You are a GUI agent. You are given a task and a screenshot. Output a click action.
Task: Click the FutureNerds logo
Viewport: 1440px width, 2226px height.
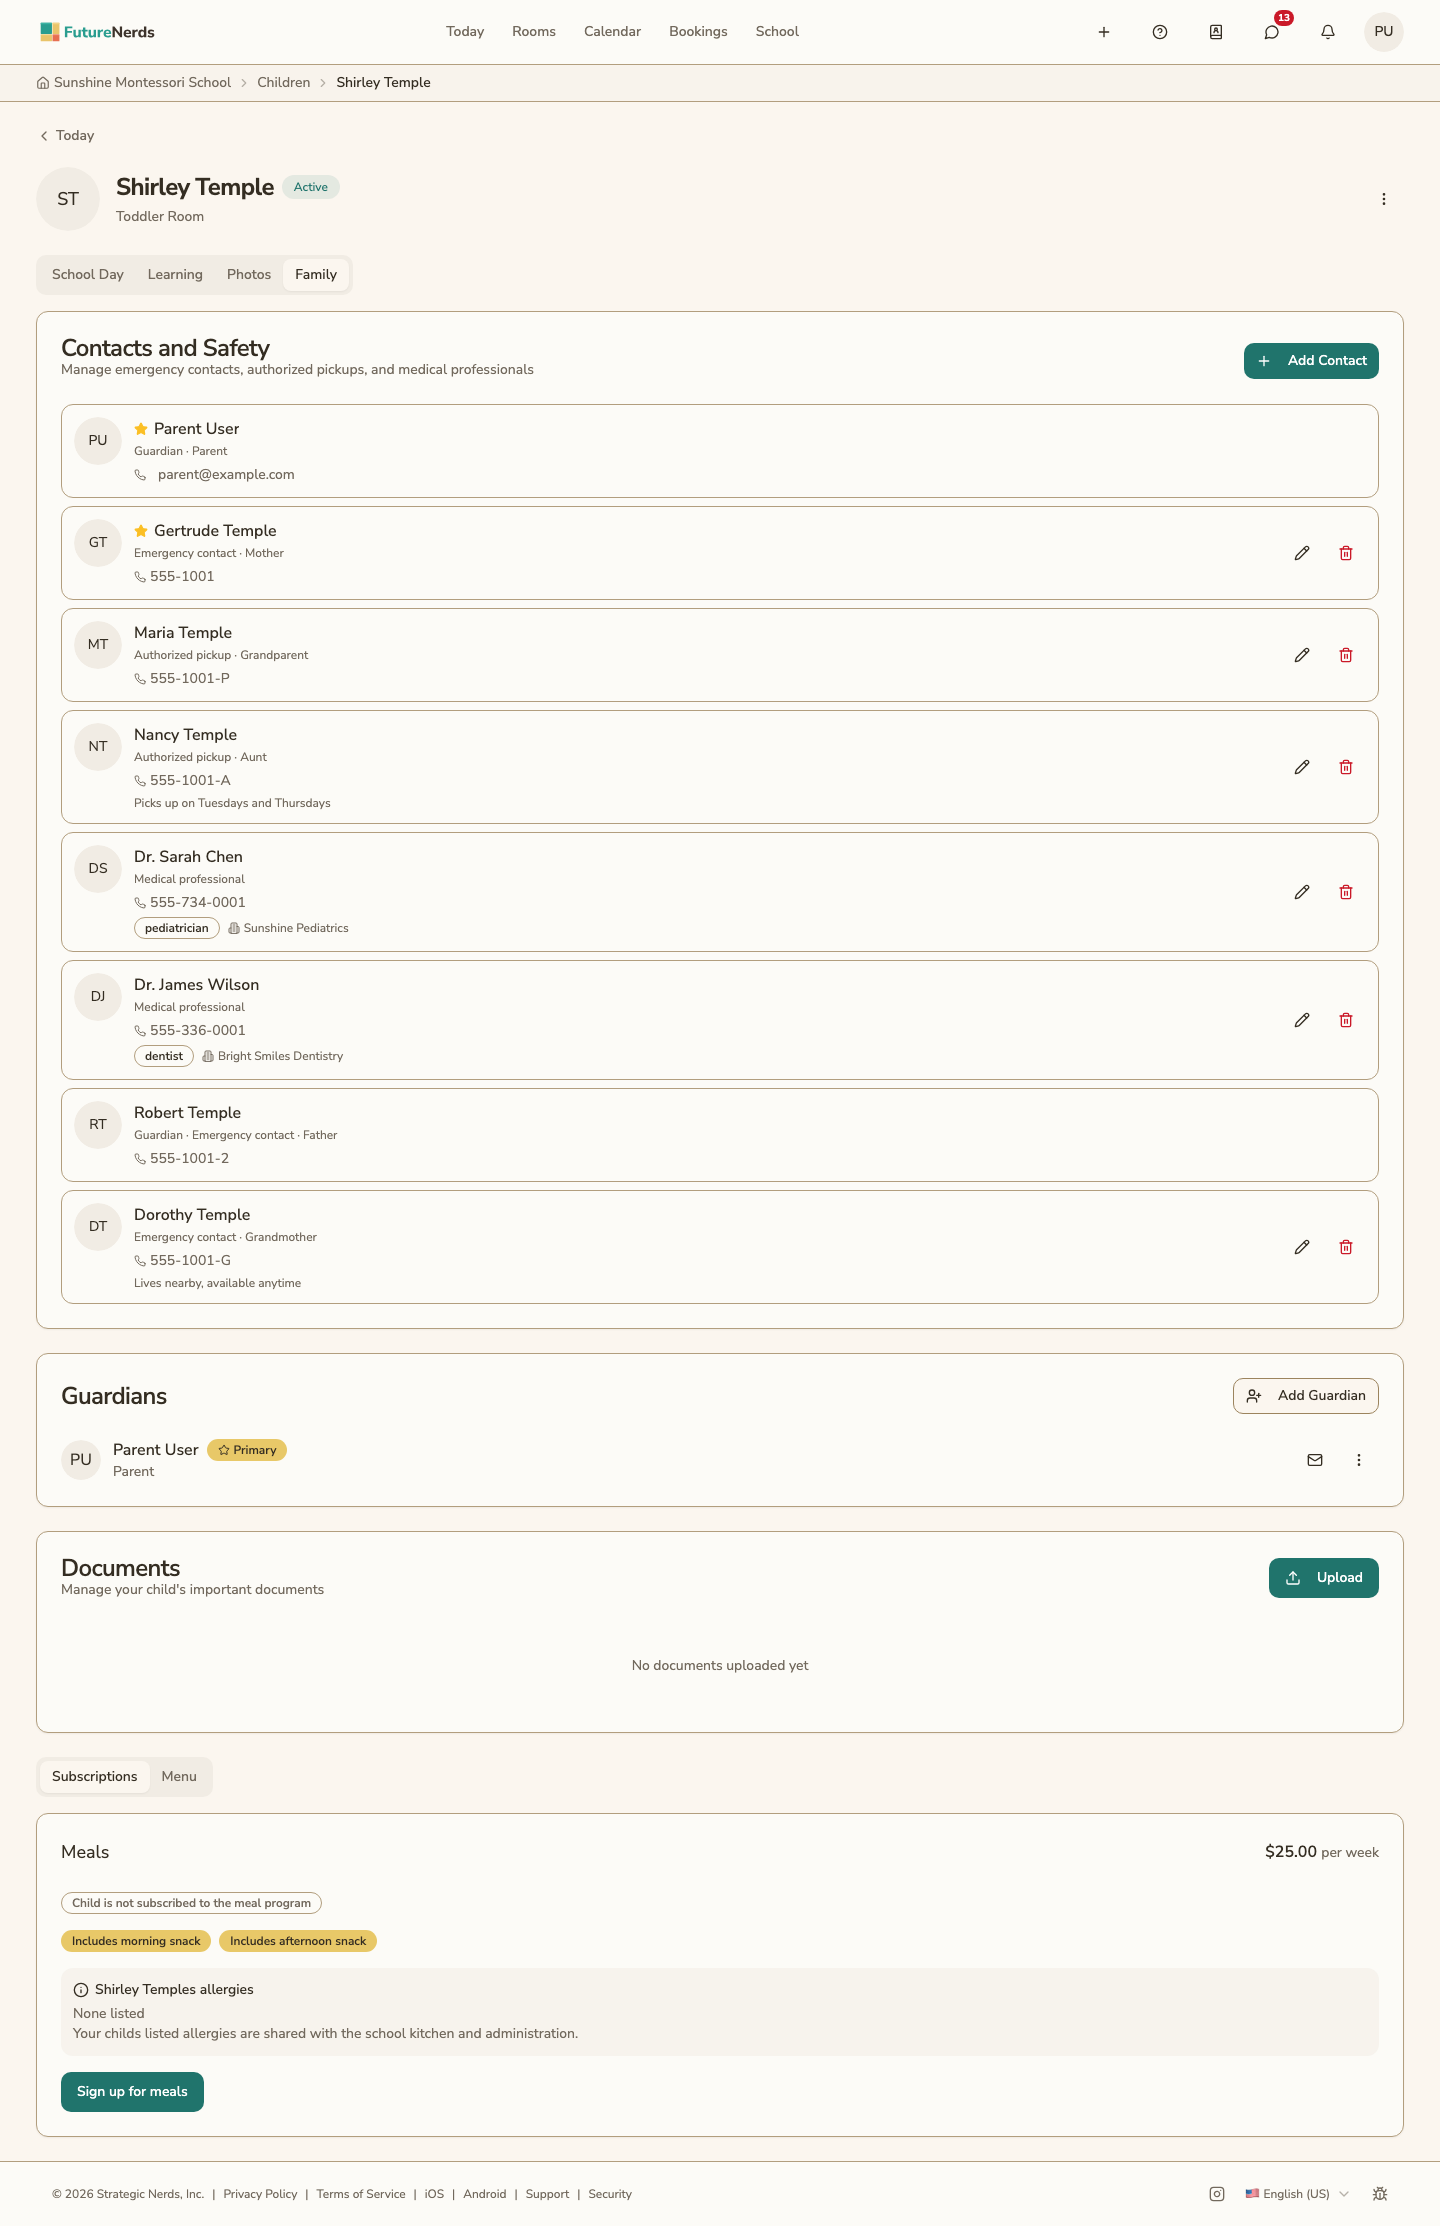97,32
